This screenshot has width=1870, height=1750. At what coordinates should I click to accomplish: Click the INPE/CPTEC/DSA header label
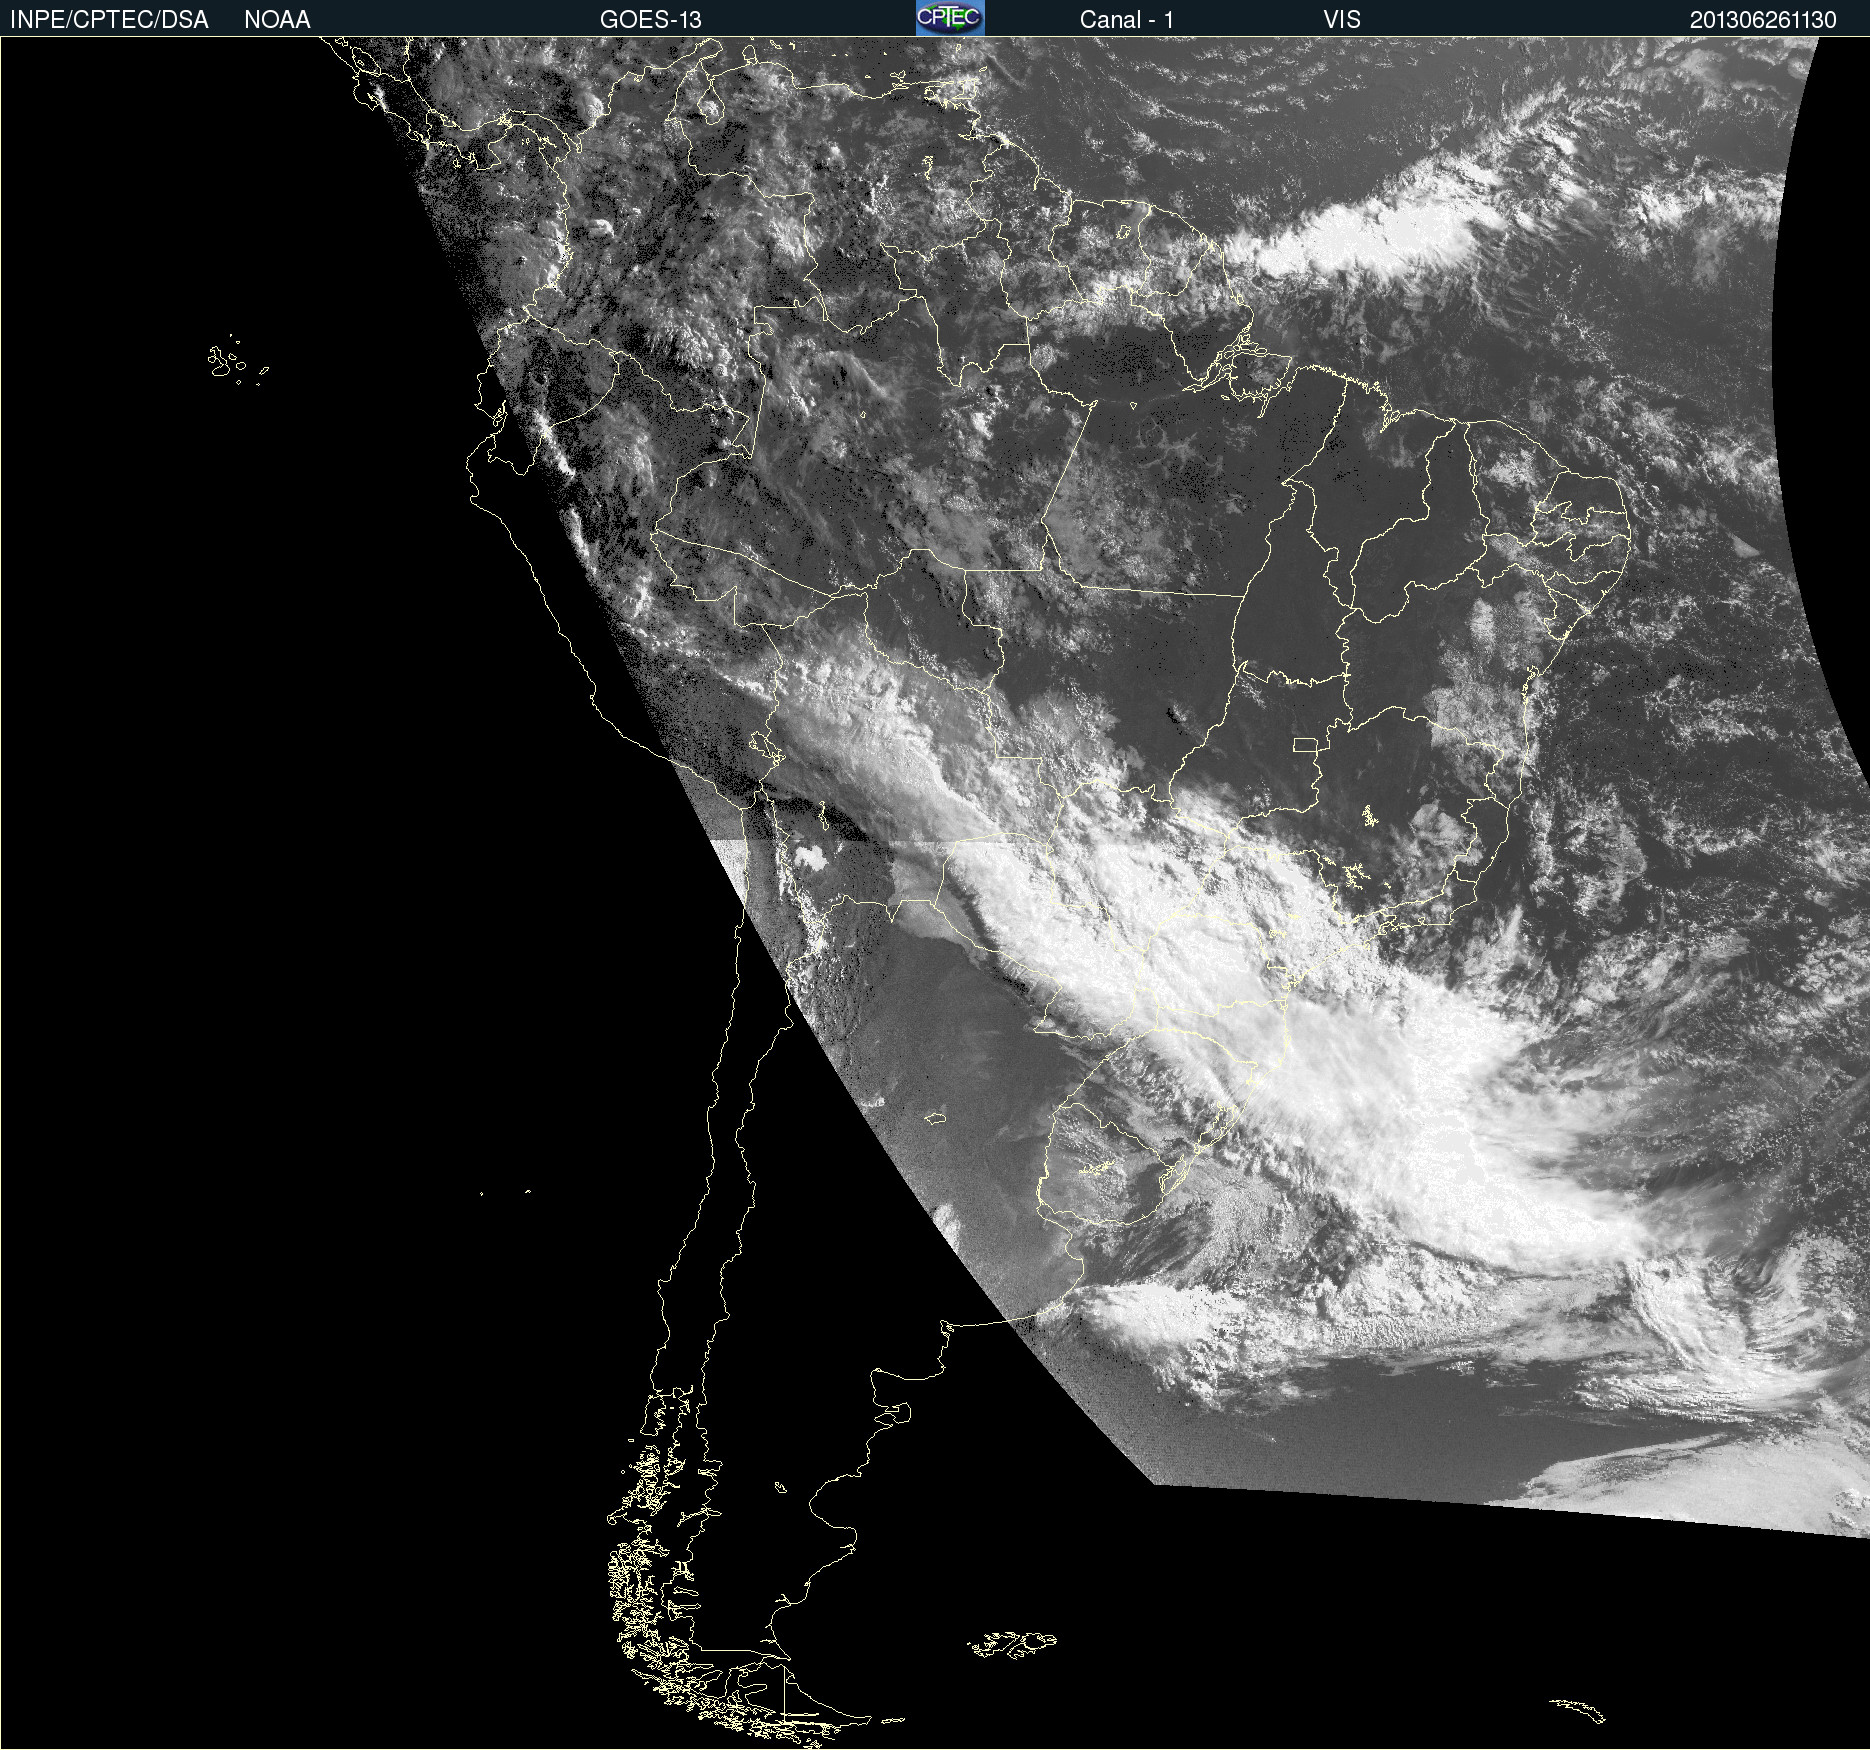pyautogui.click(x=109, y=20)
